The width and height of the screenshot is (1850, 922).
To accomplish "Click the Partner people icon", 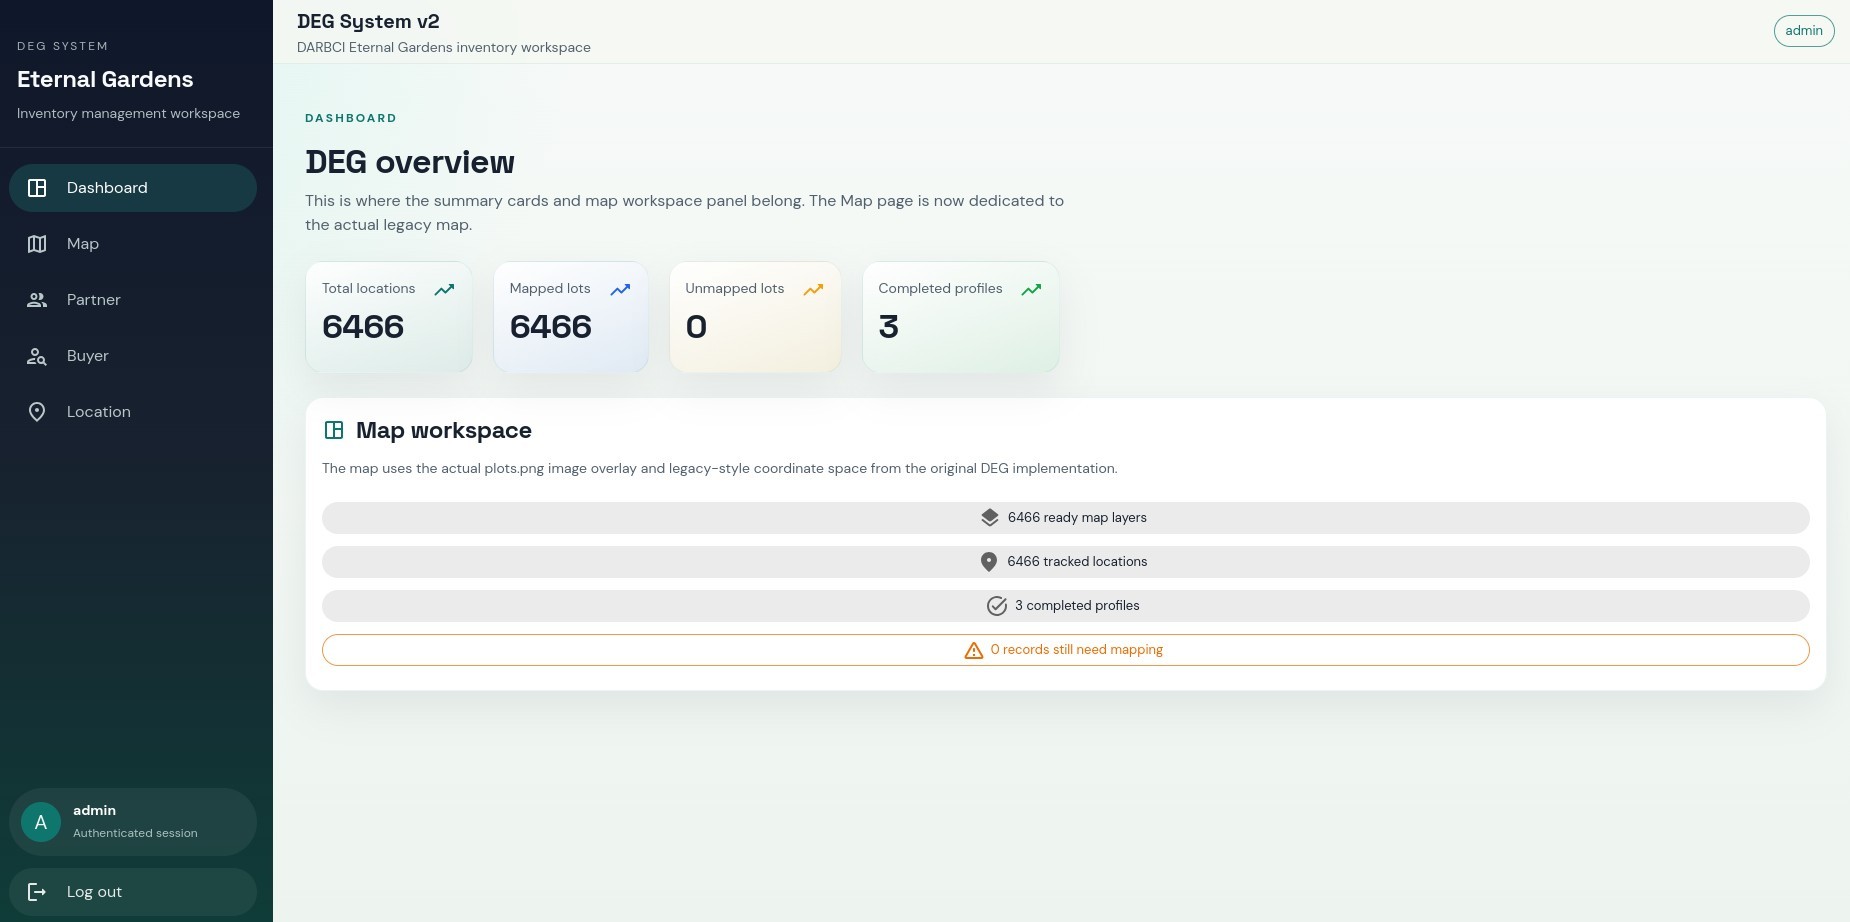I will (37, 300).
